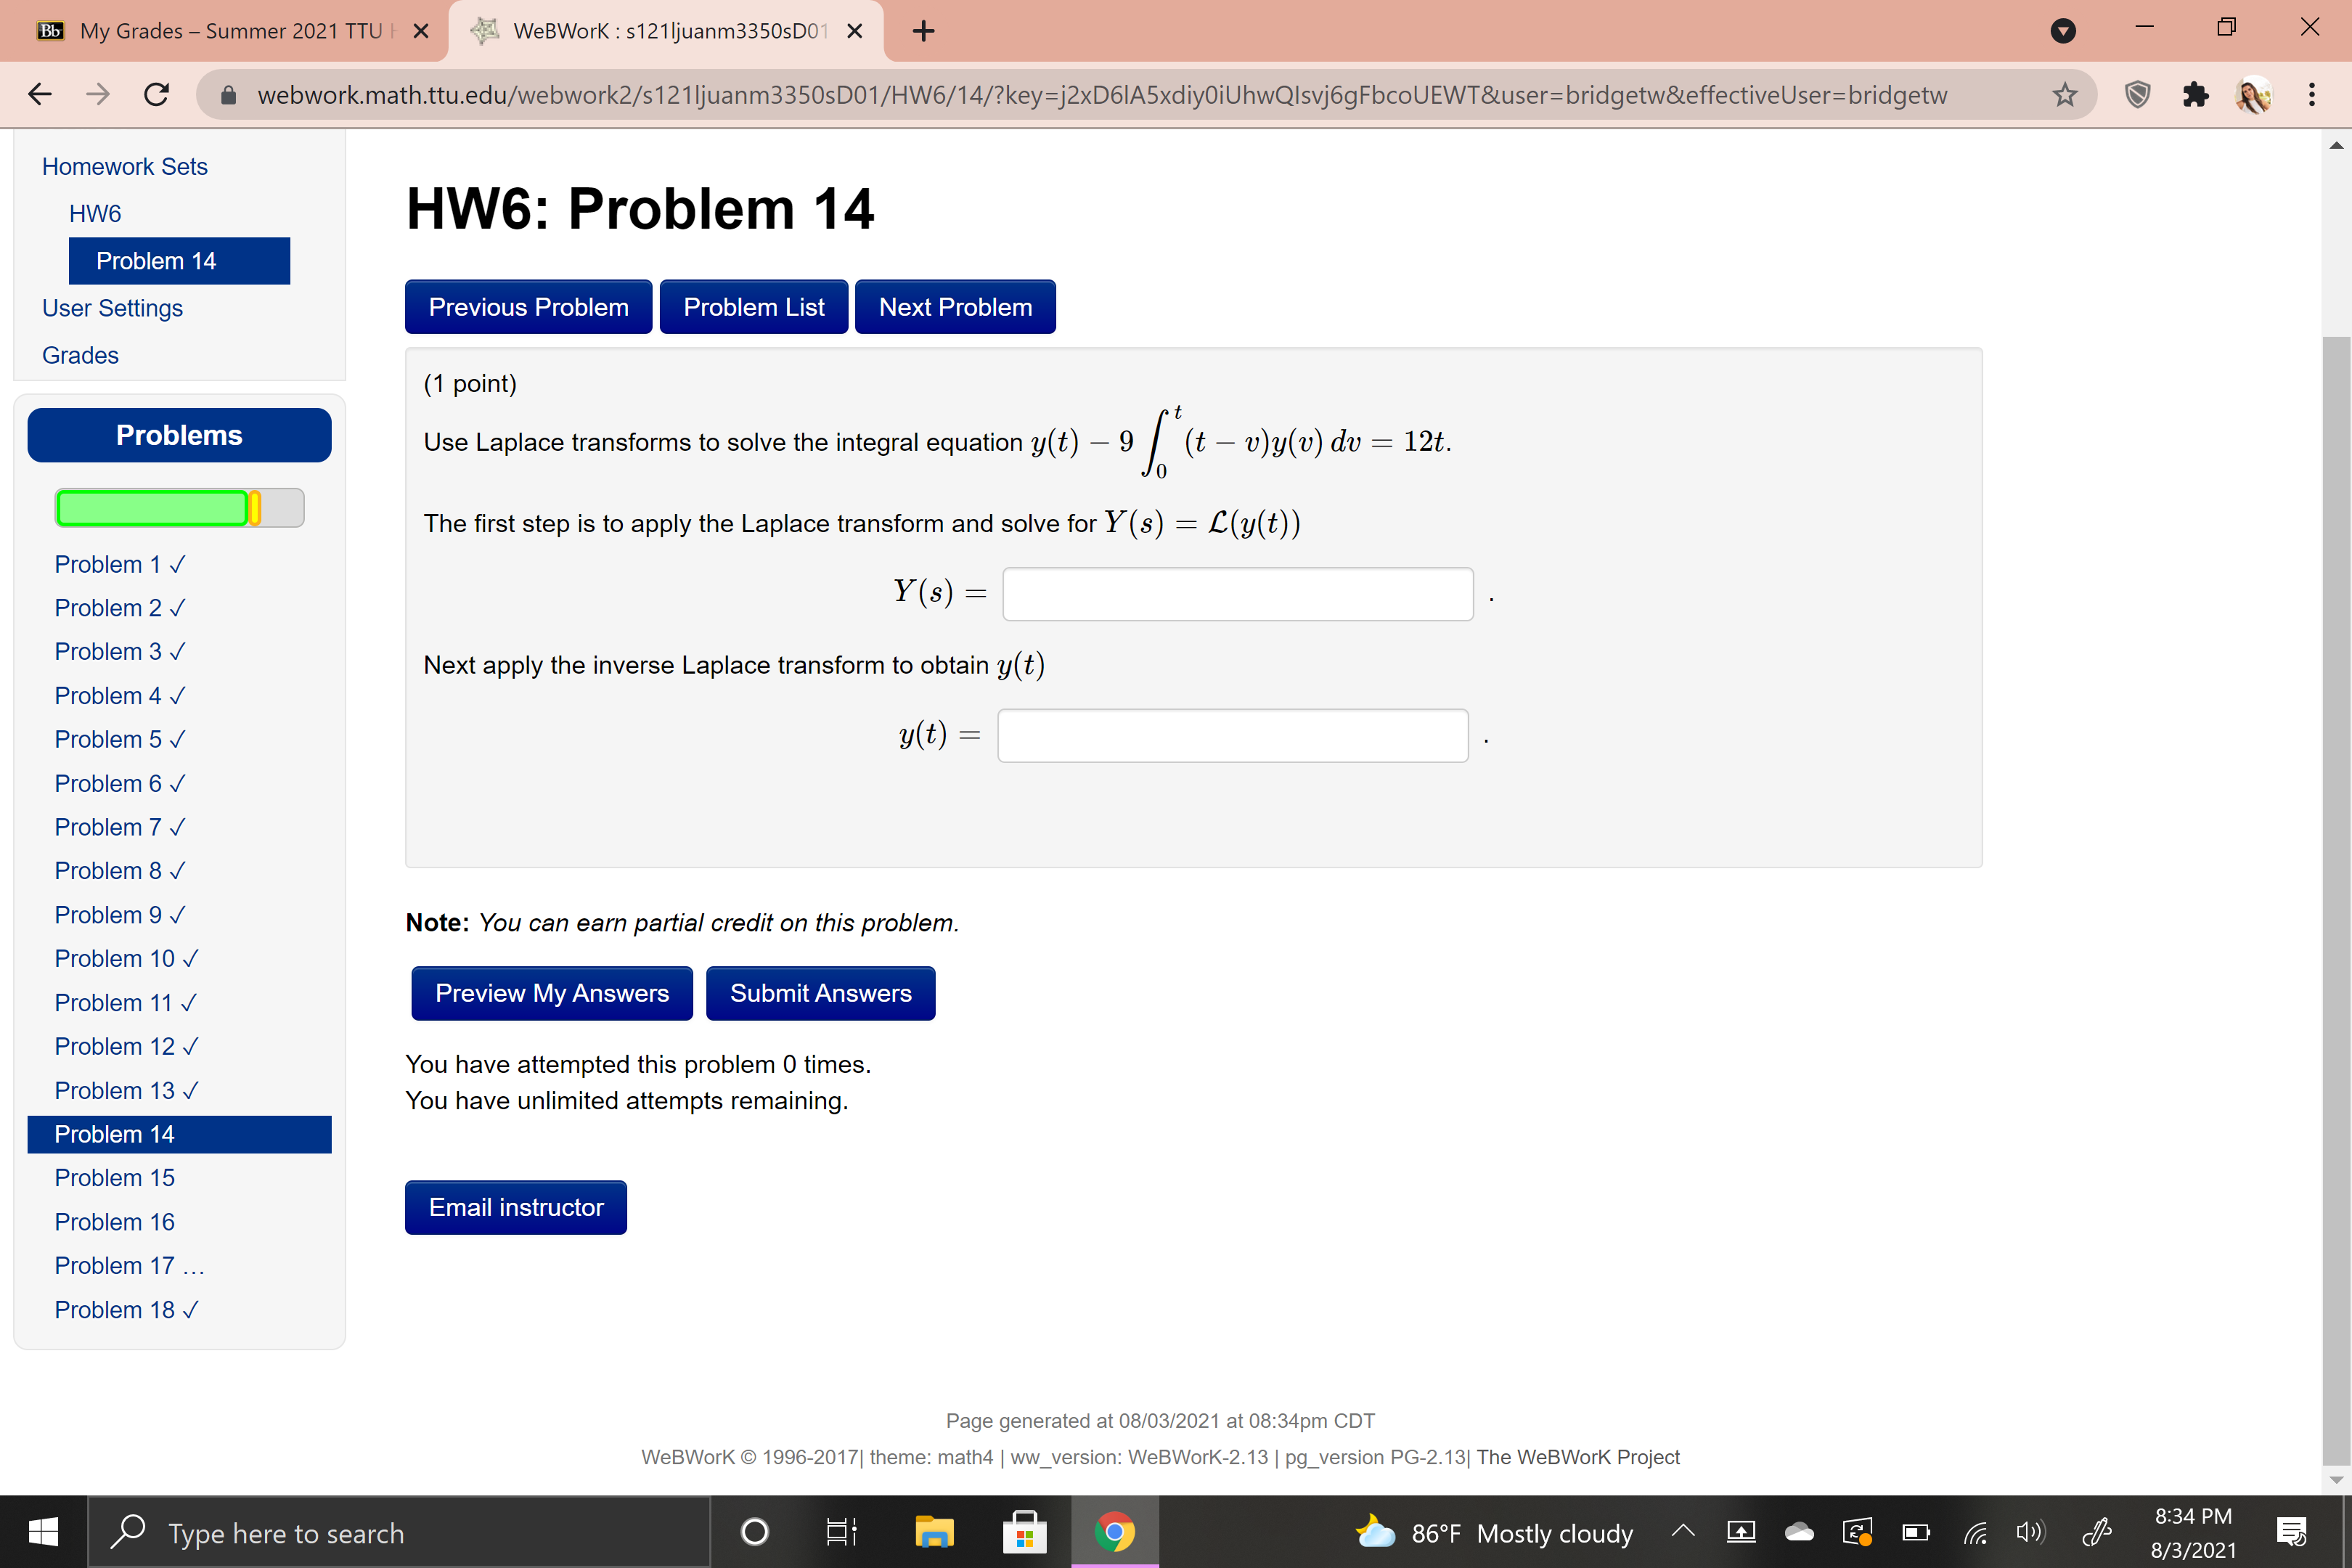Bookmark this page with the star icon

point(2064,94)
